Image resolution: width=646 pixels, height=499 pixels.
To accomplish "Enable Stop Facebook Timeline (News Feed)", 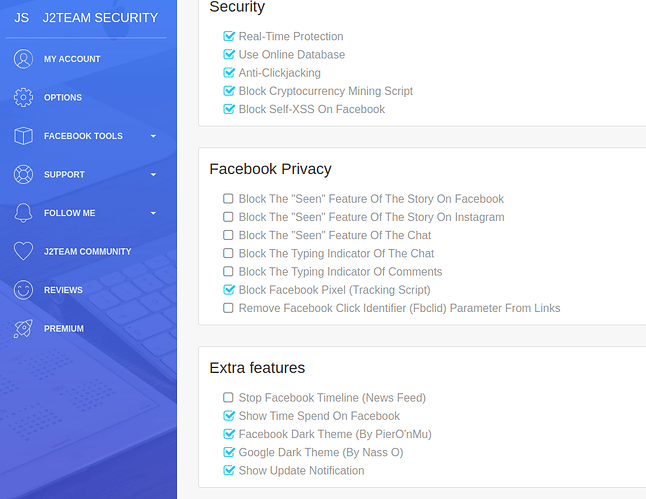I will point(228,398).
